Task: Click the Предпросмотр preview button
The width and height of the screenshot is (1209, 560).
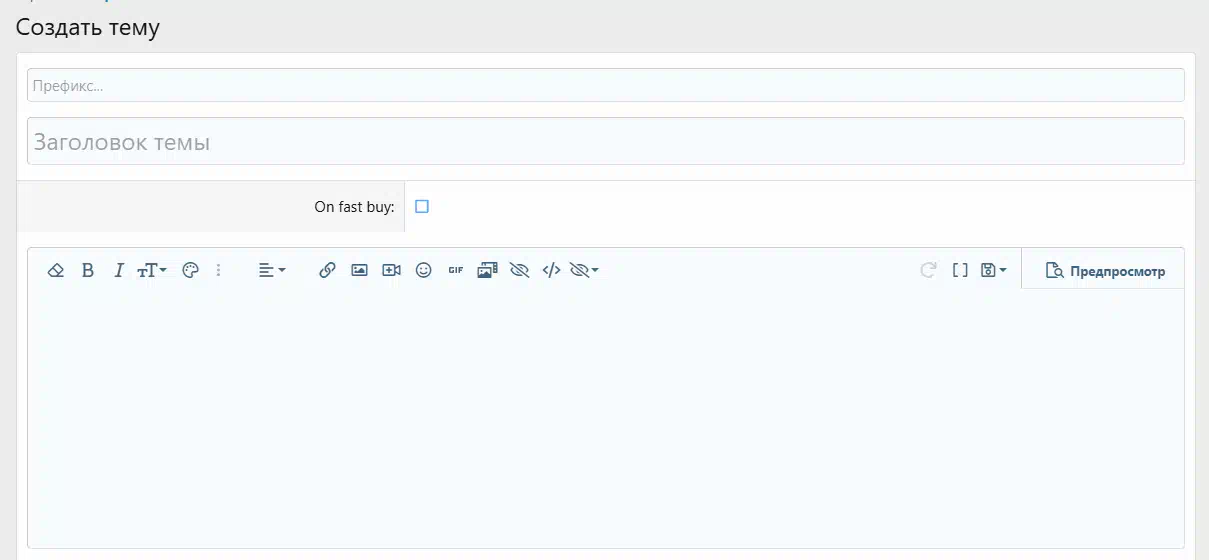Action: [x=1105, y=271]
